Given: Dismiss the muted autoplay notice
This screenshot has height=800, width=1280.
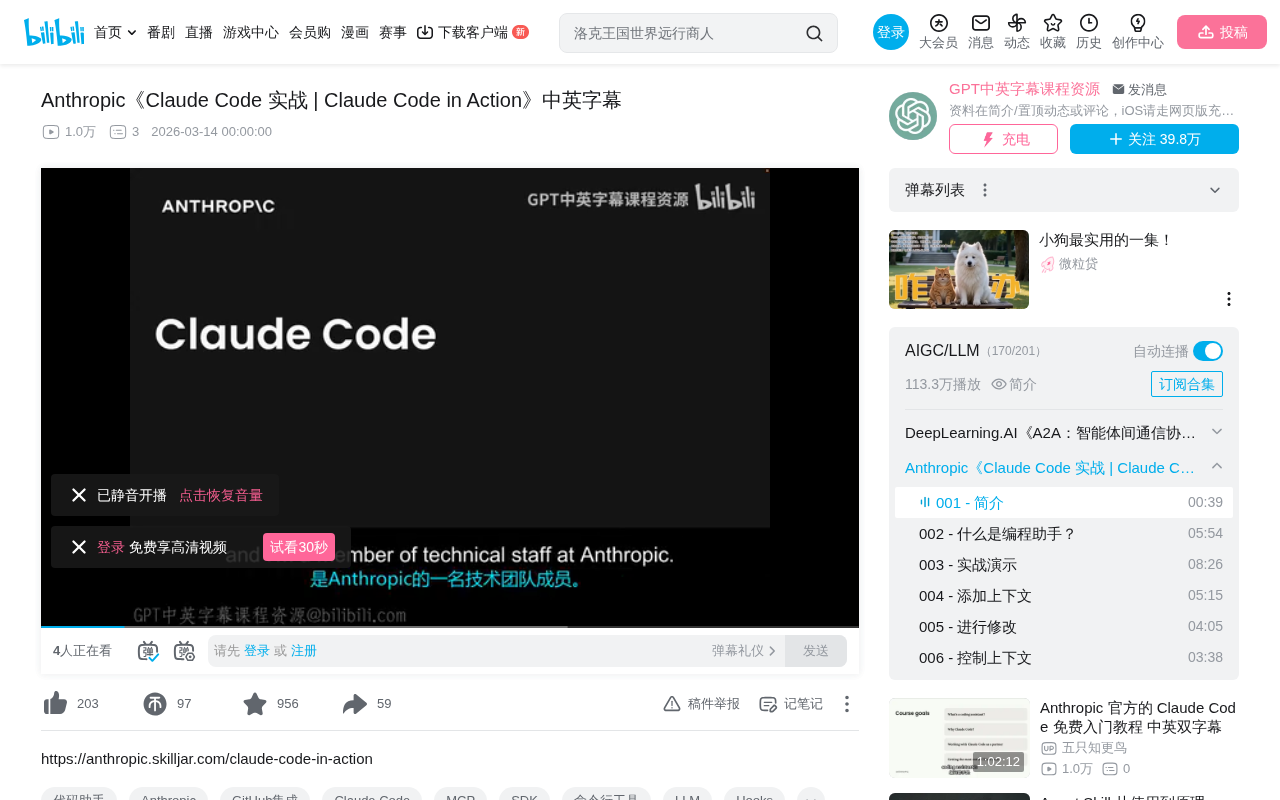Looking at the screenshot, I should [x=79, y=495].
